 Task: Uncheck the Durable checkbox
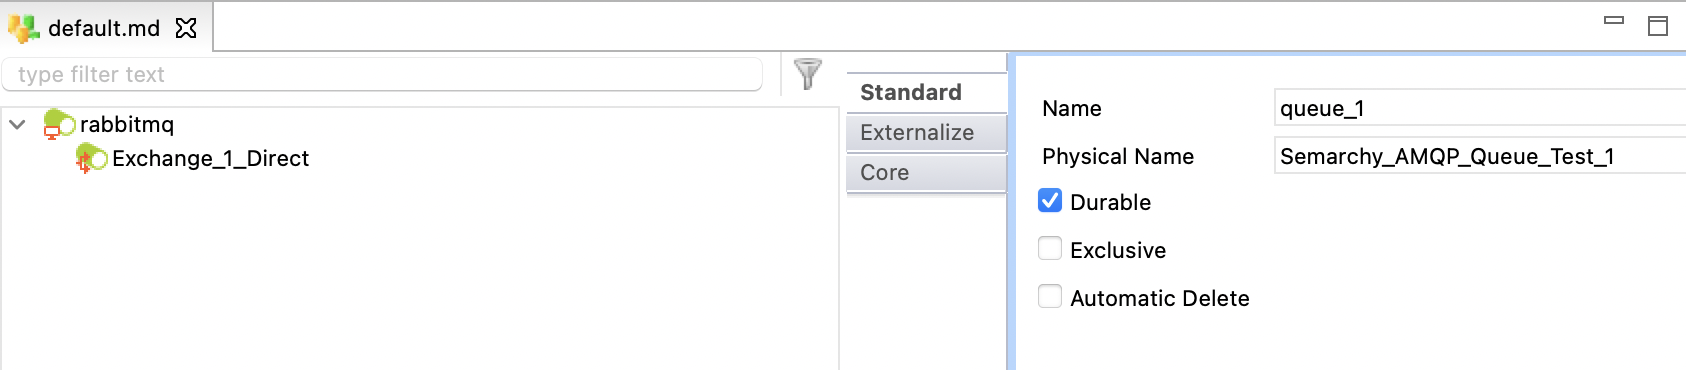pos(1050,201)
